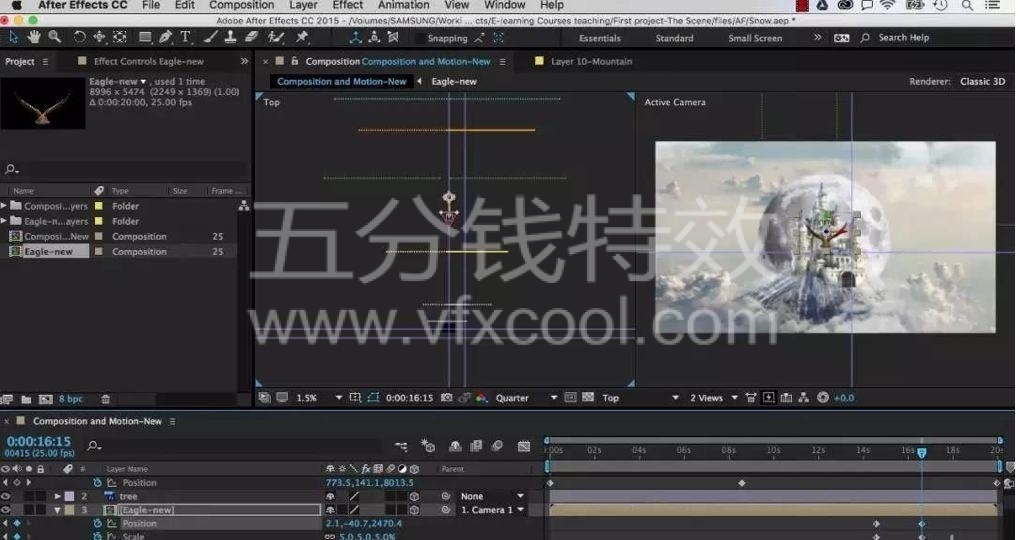
Task: Expand the Eagle-n...ayers folder
Action: point(4,221)
